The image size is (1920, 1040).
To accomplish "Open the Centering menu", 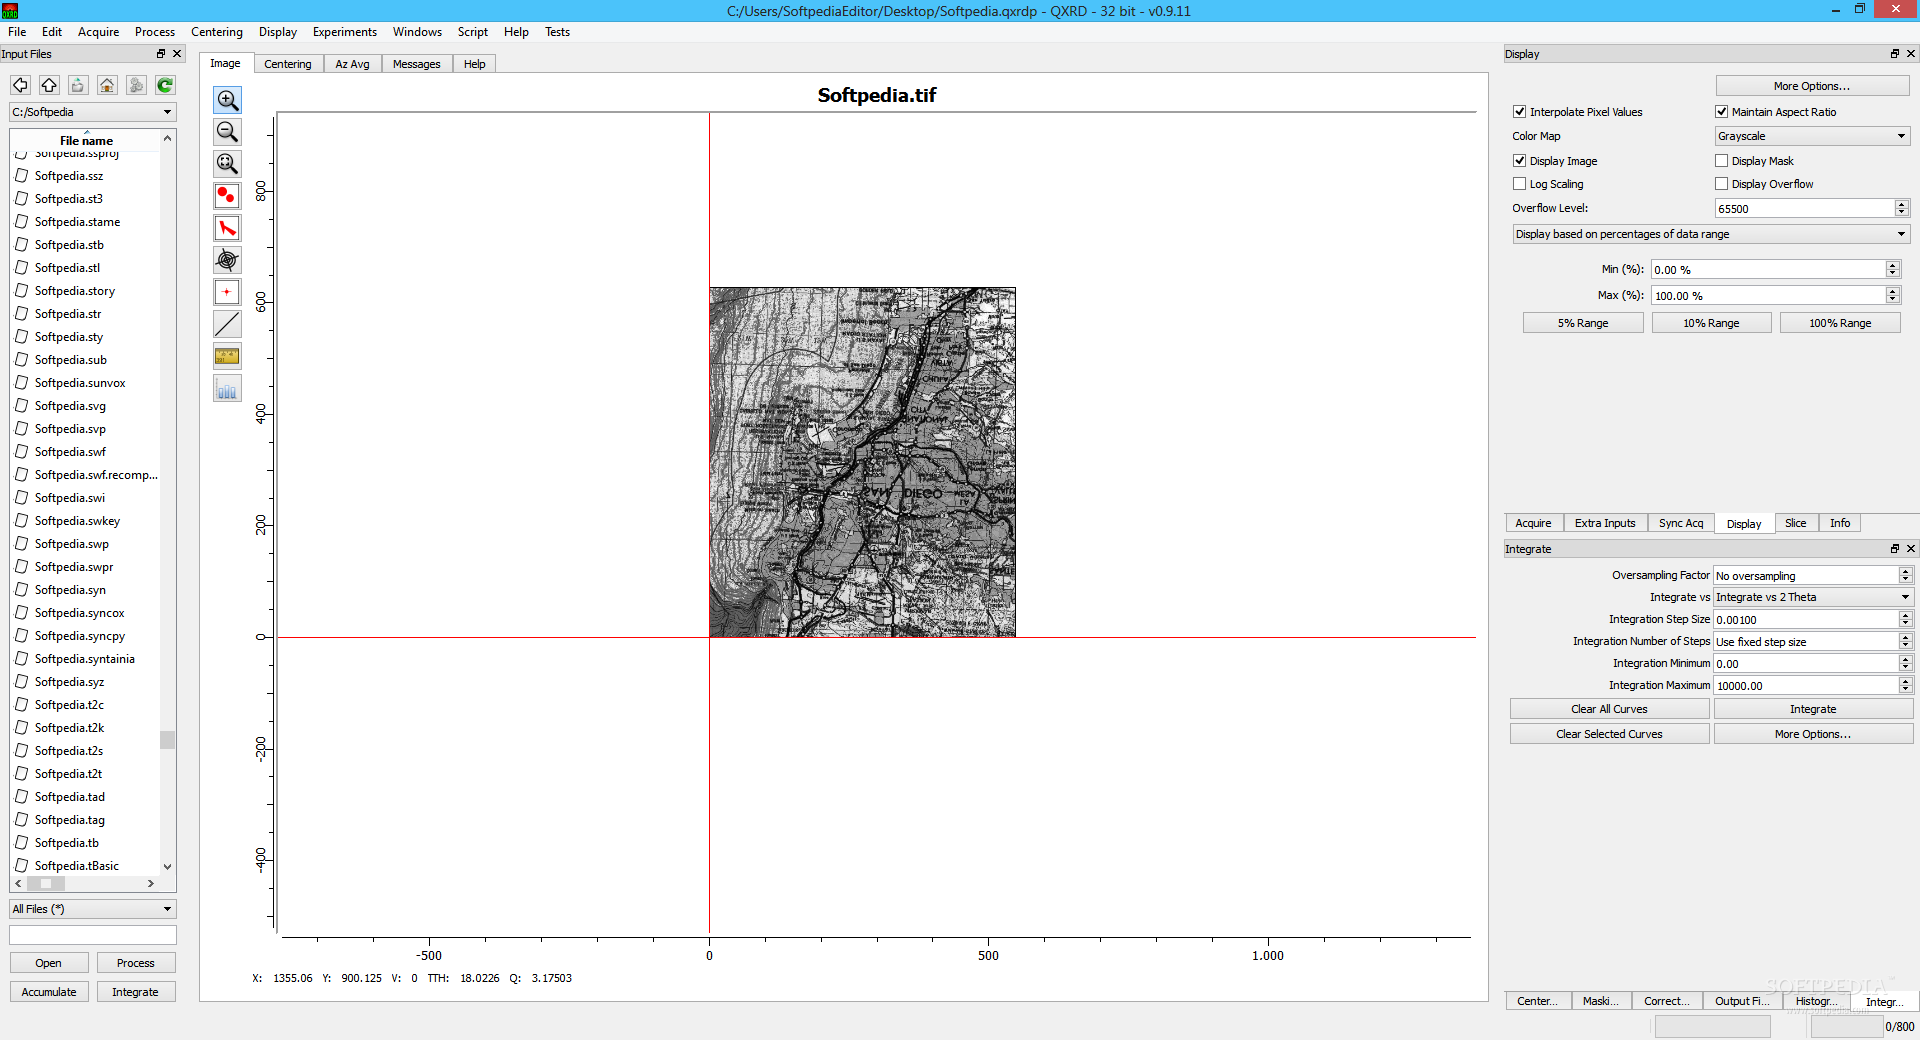I will tap(217, 32).
